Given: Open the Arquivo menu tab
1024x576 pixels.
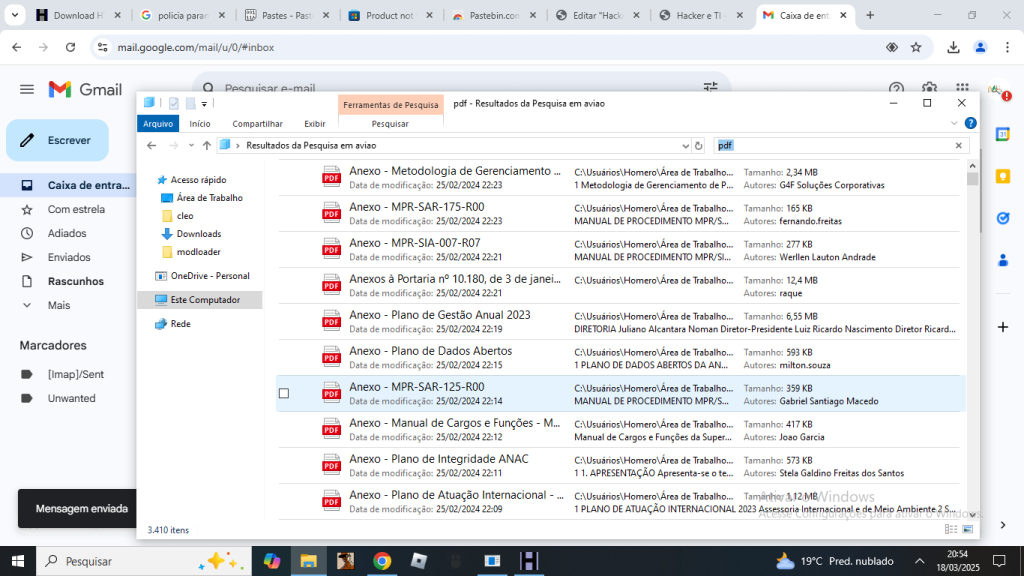Looking at the screenshot, I should [158, 124].
